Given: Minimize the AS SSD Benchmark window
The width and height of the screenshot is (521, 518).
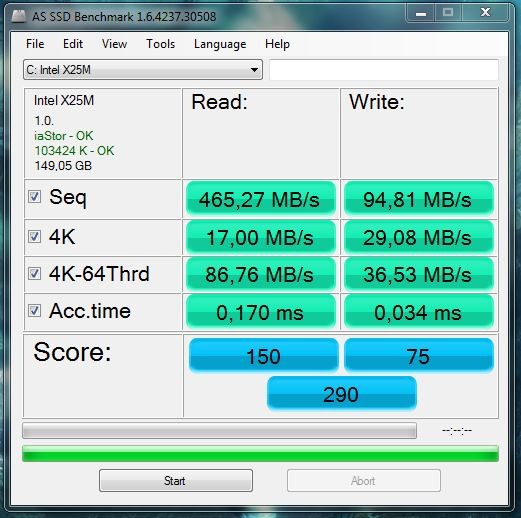Looking at the screenshot, I should (x=421, y=13).
